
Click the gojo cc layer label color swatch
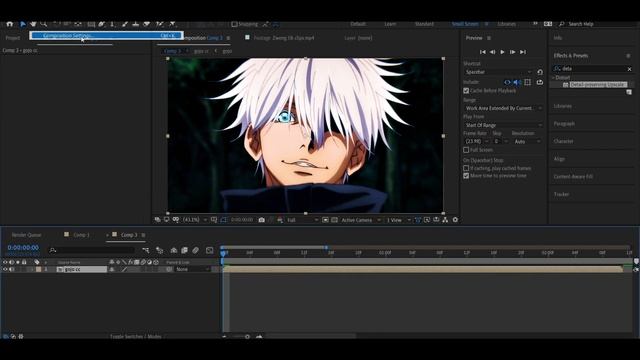(x=38, y=269)
